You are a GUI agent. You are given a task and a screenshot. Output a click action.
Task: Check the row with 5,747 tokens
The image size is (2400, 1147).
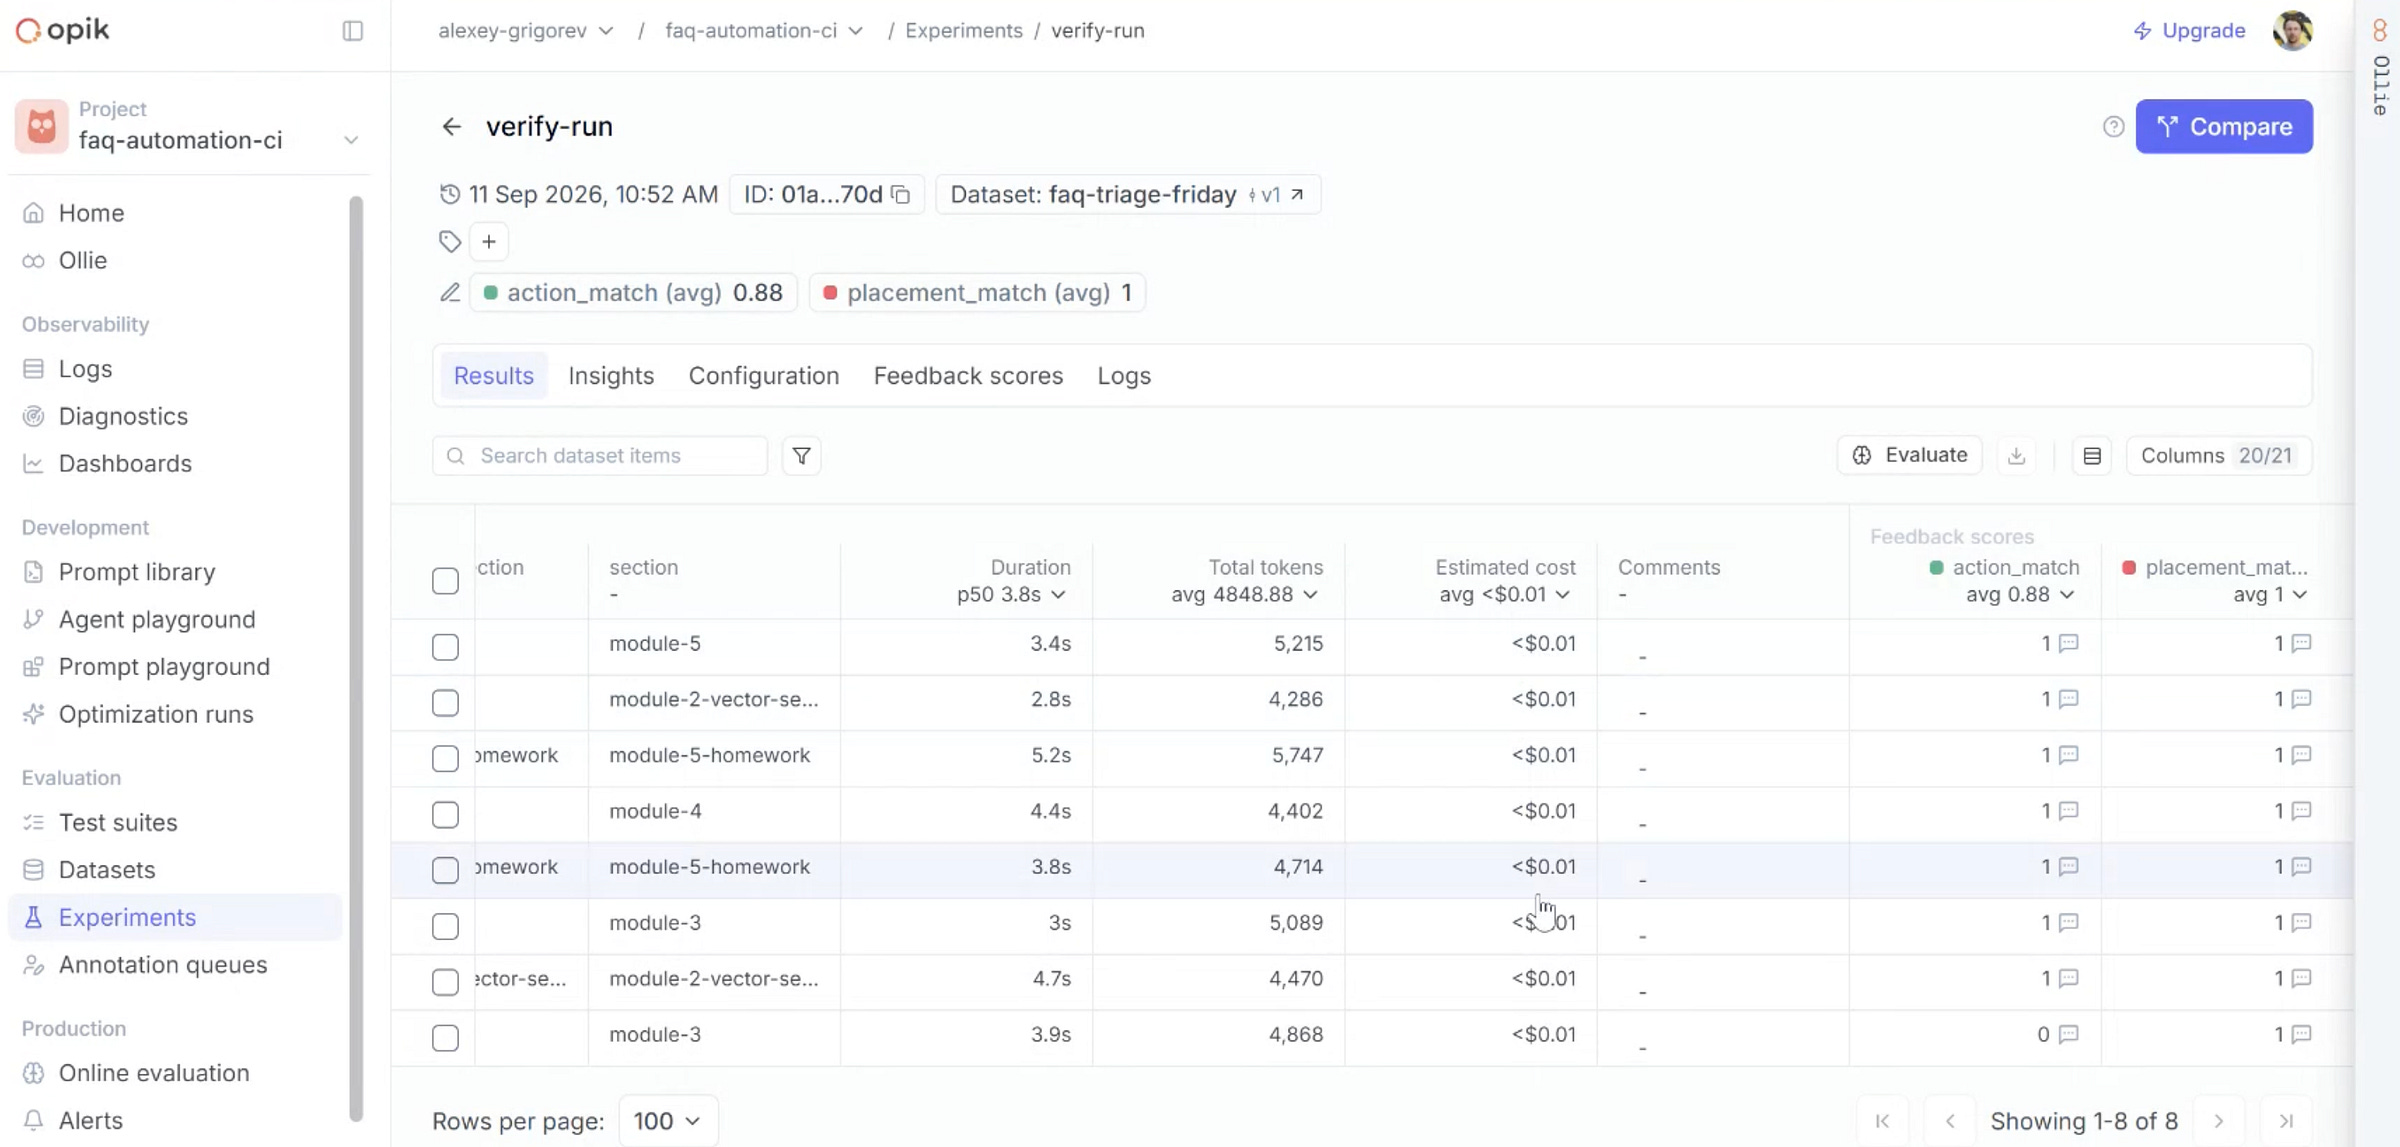445,759
